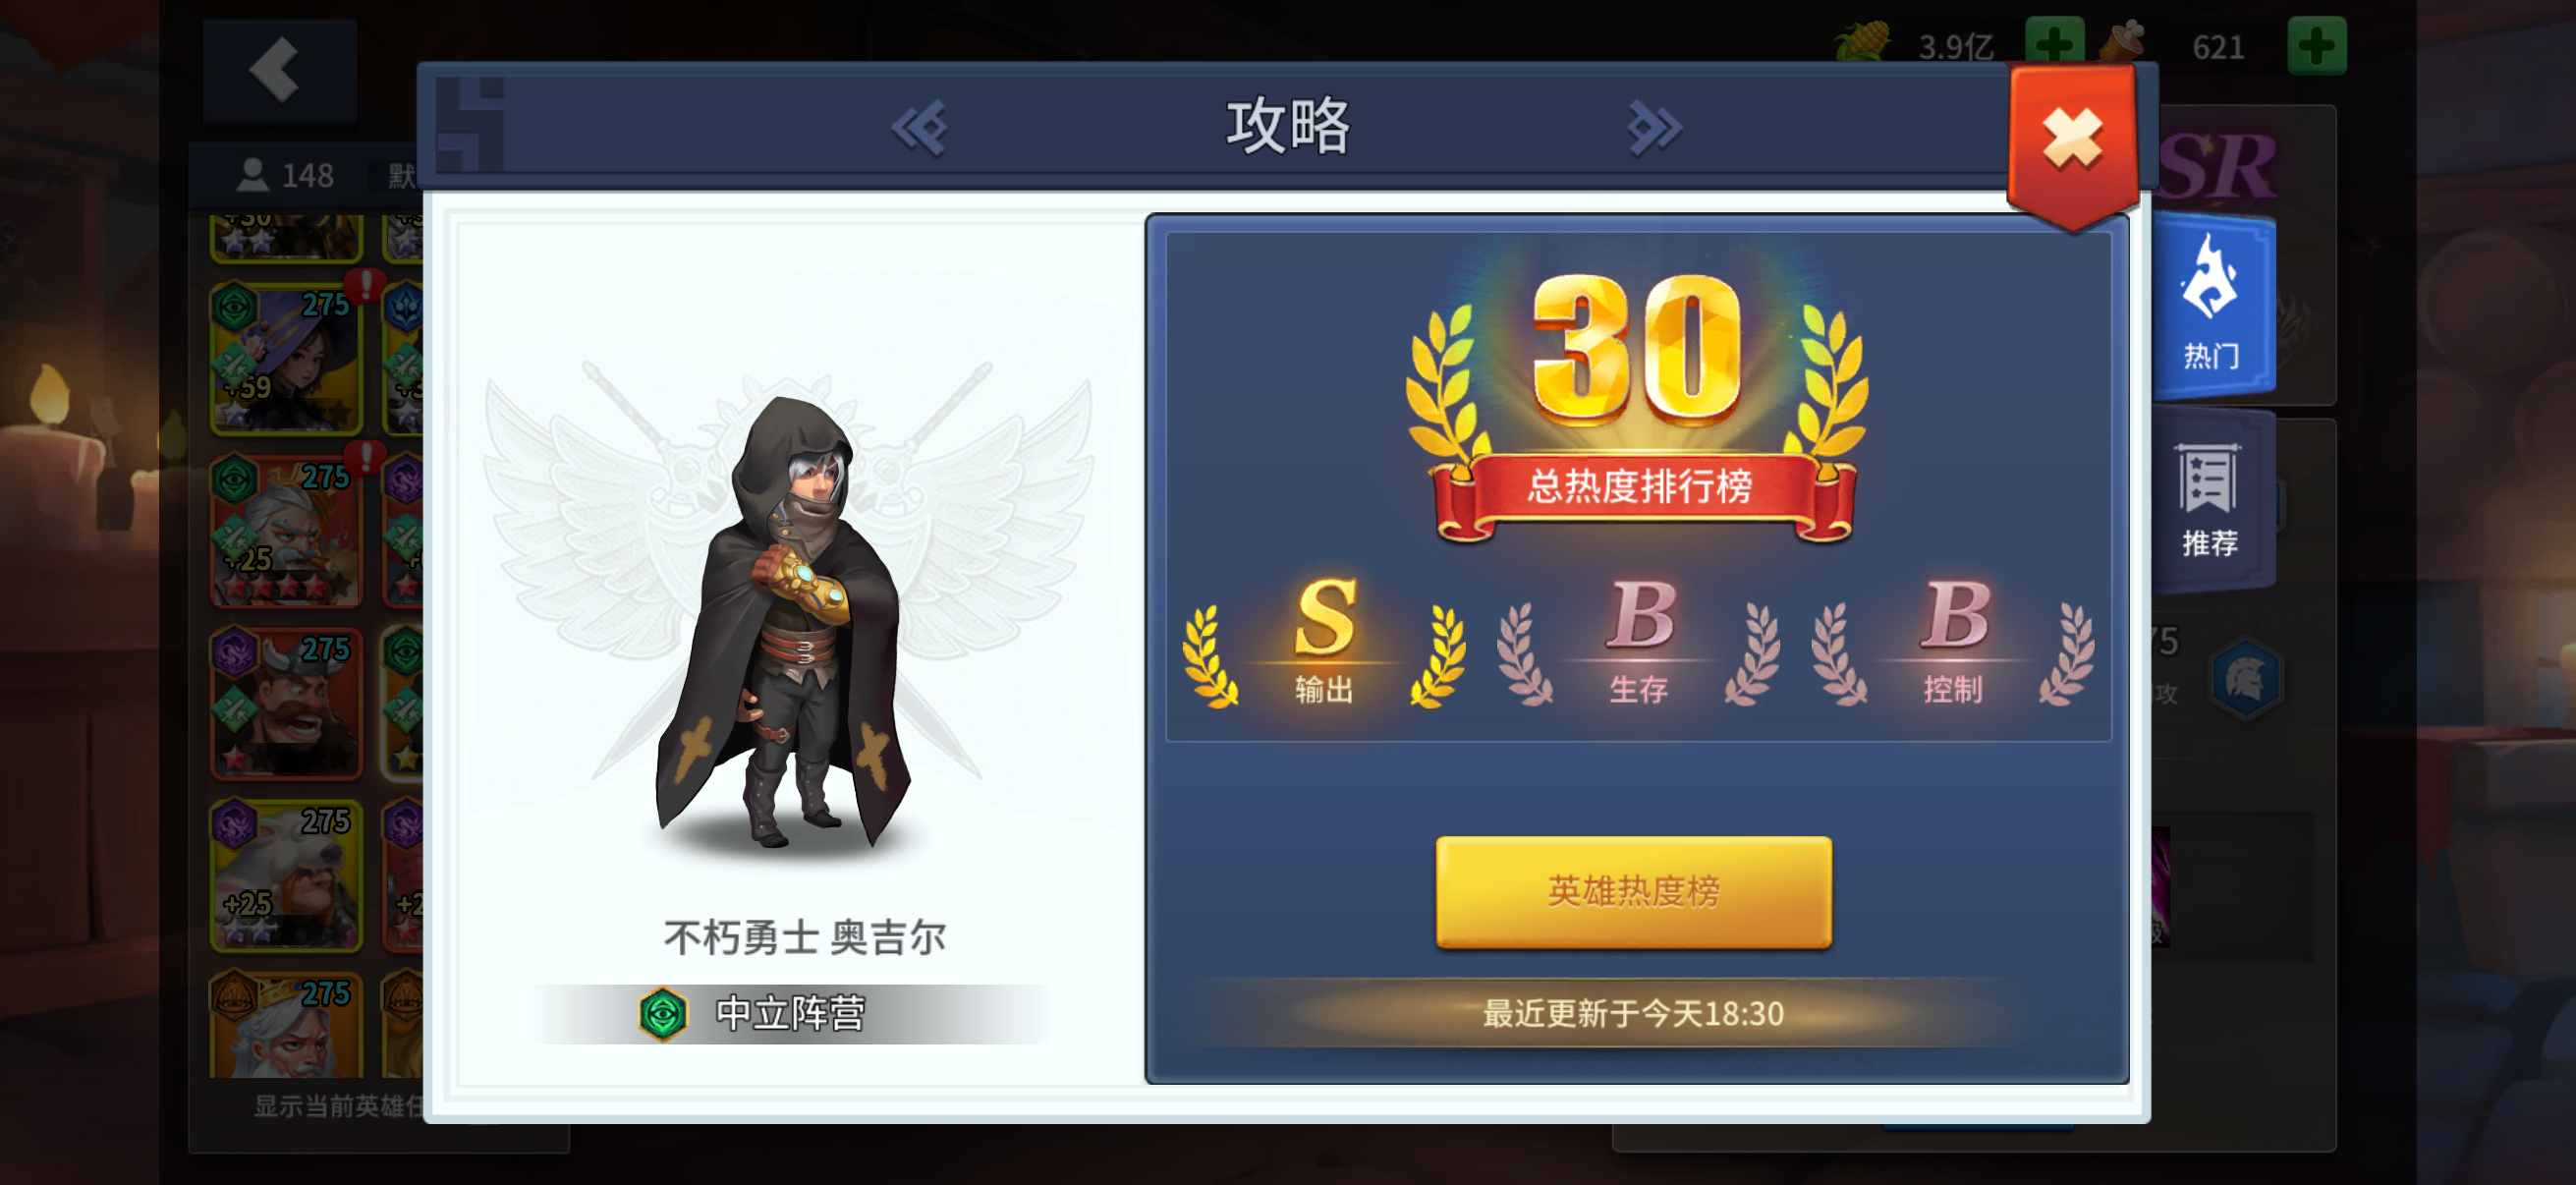Select the 控制 B rating badge

click(1952, 642)
